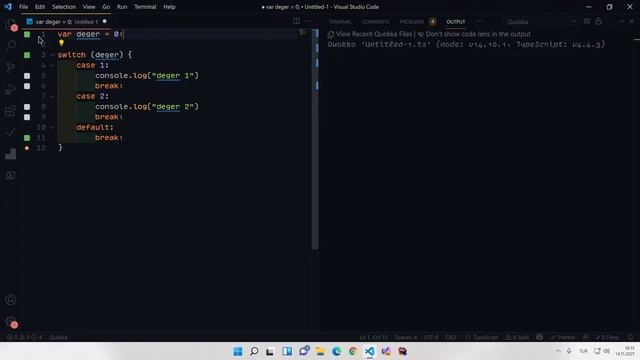Open the Manage gear icon
The height and width of the screenshot is (360, 640).
point(11,322)
